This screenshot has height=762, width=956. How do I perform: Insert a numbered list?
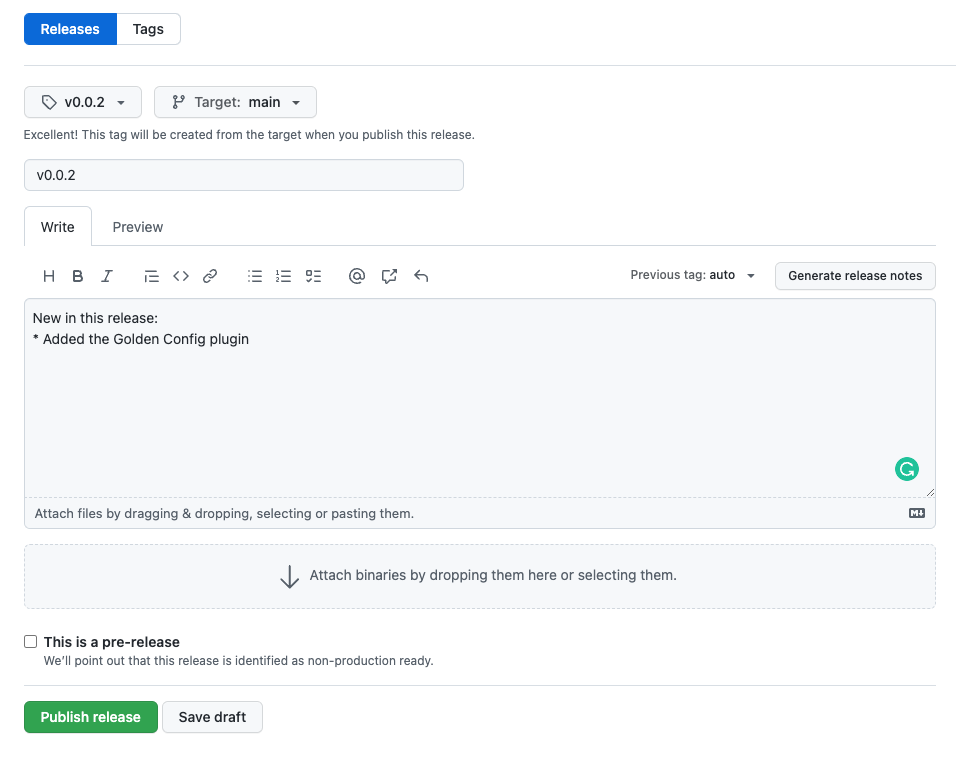click(x=284, y=276)
